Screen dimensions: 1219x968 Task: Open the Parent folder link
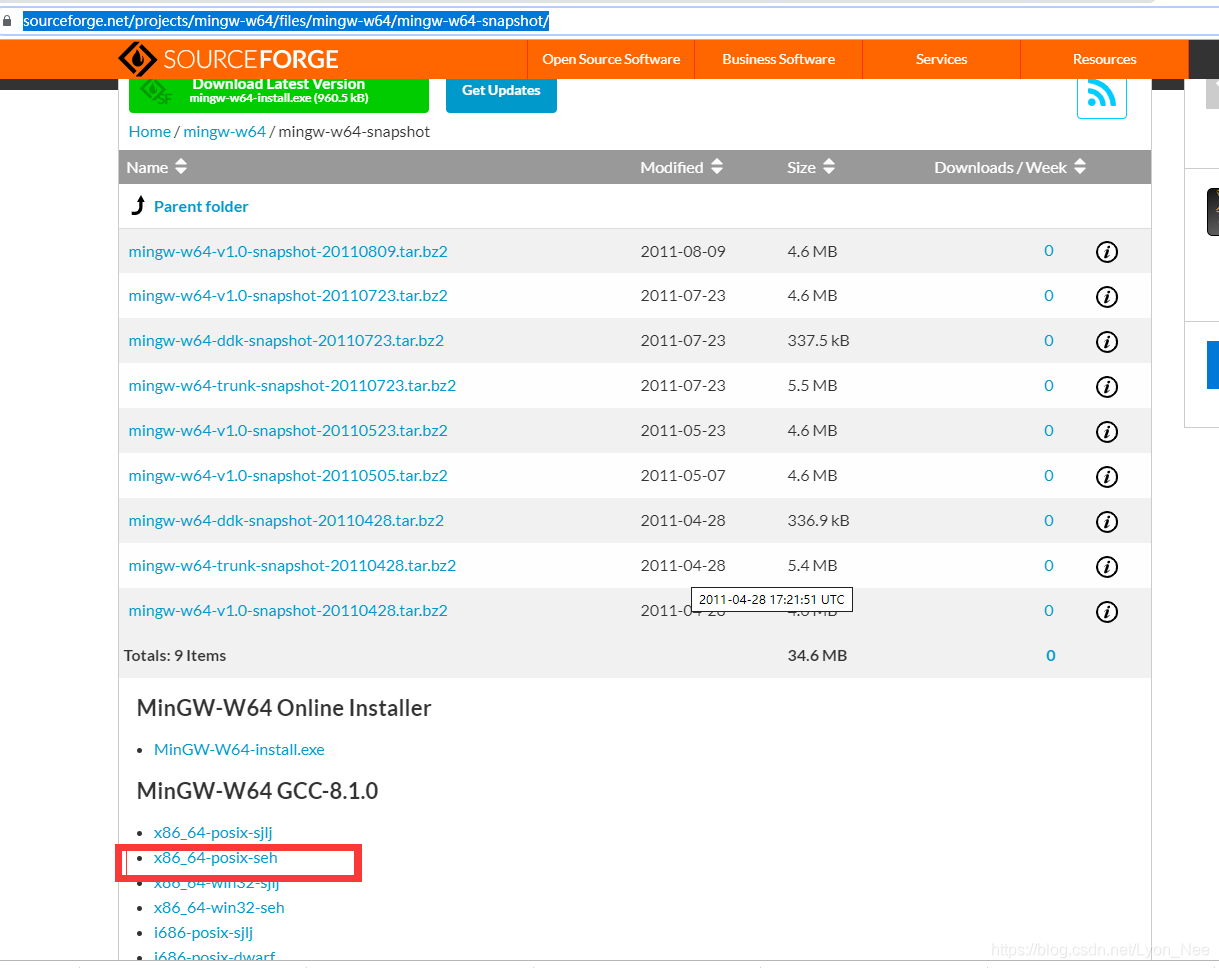tap(201, 206)
